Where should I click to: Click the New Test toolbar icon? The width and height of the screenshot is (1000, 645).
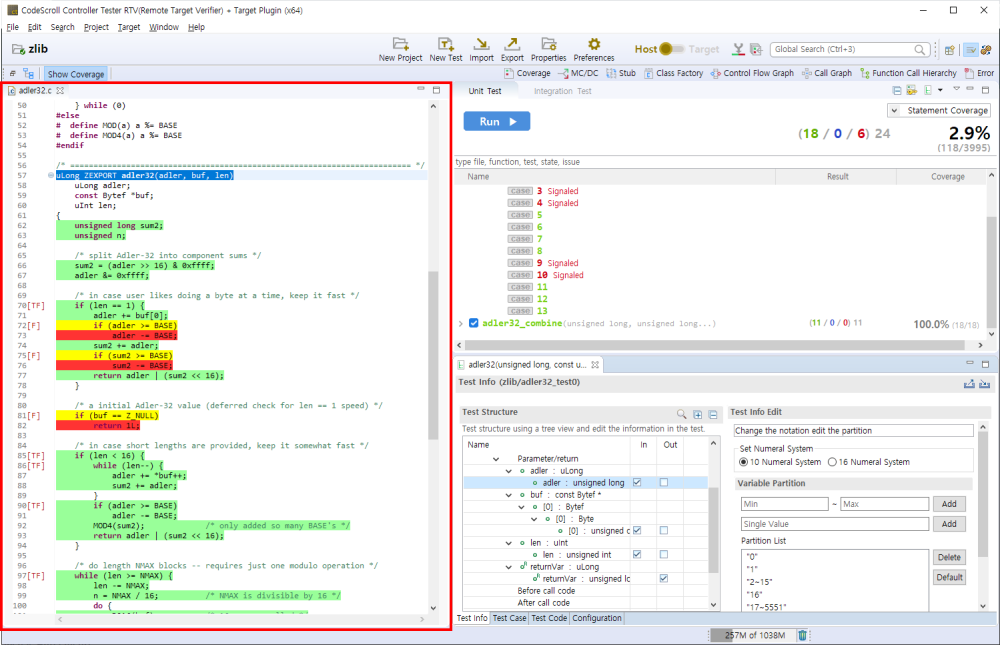(x=446, y=44)
